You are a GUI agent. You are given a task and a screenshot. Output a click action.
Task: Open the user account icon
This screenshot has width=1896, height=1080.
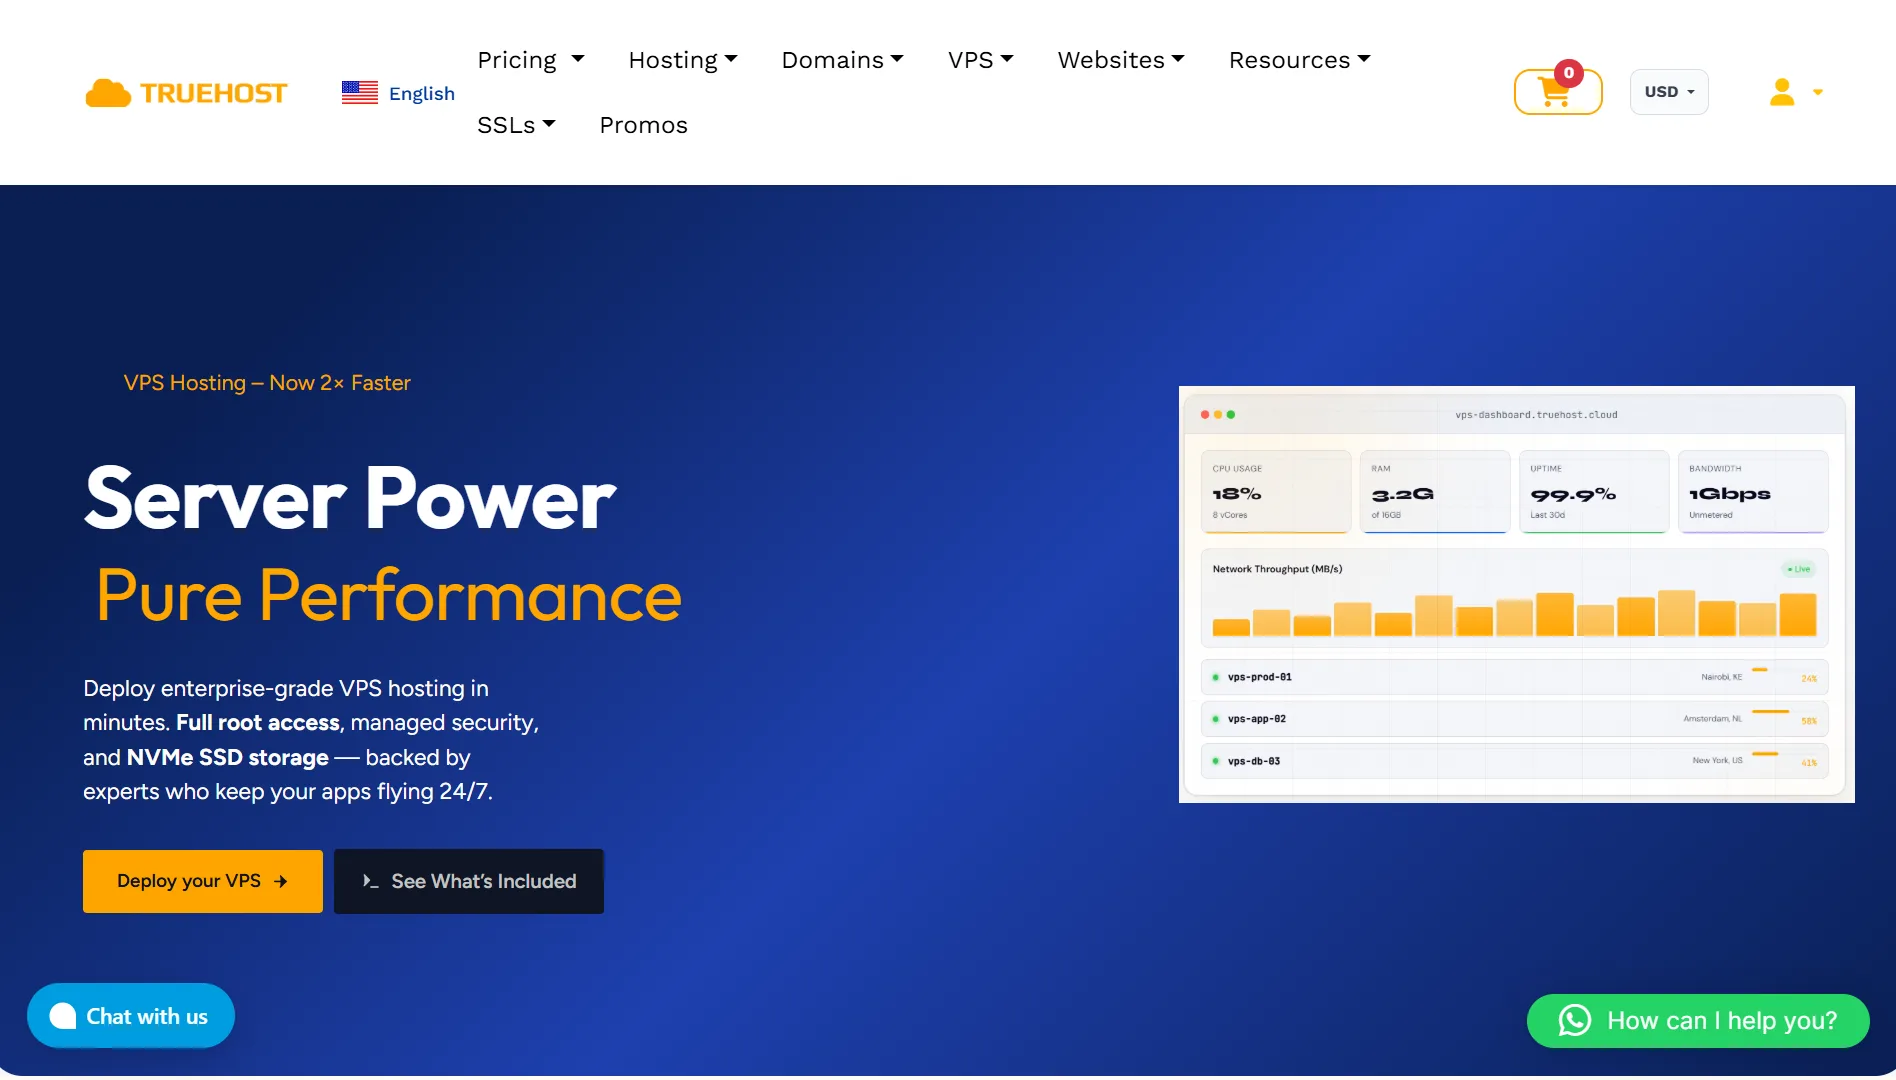coord(1782,92)
